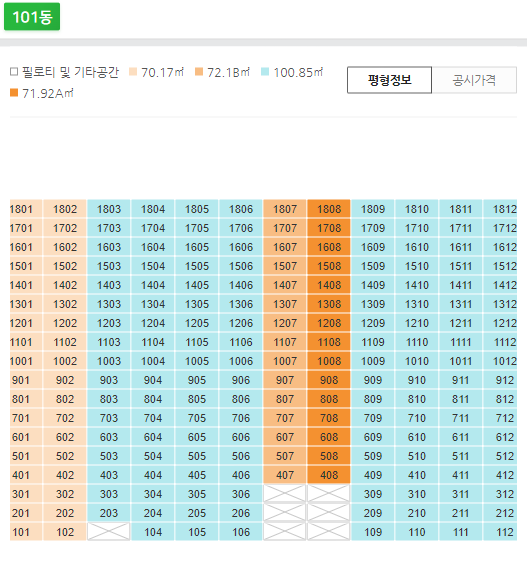The image size is (527, 563).
Task: Select unit 907
Action: (285, 380)
